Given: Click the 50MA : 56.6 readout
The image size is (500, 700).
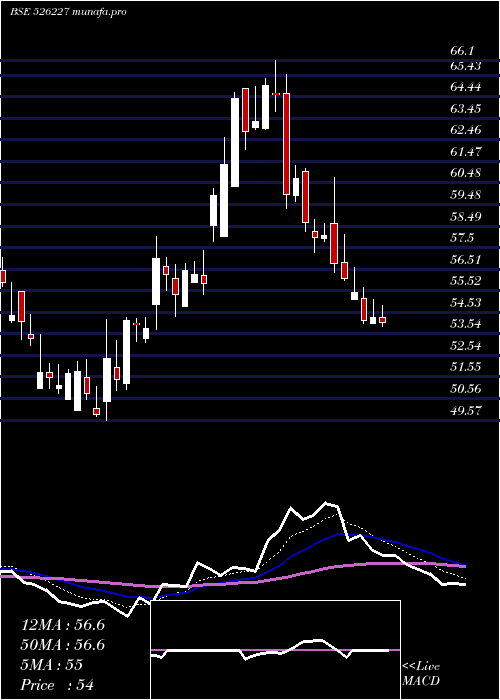Looking at the screenshot, I should pos(63,645).
